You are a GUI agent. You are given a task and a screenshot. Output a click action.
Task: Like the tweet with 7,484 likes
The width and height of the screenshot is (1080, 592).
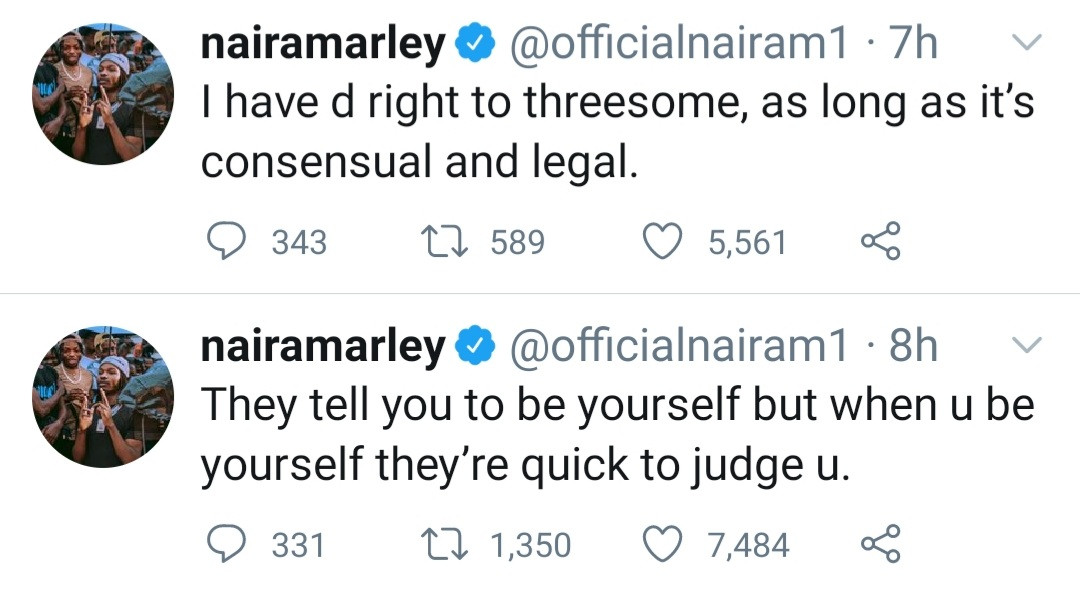(x=663, y=545)
